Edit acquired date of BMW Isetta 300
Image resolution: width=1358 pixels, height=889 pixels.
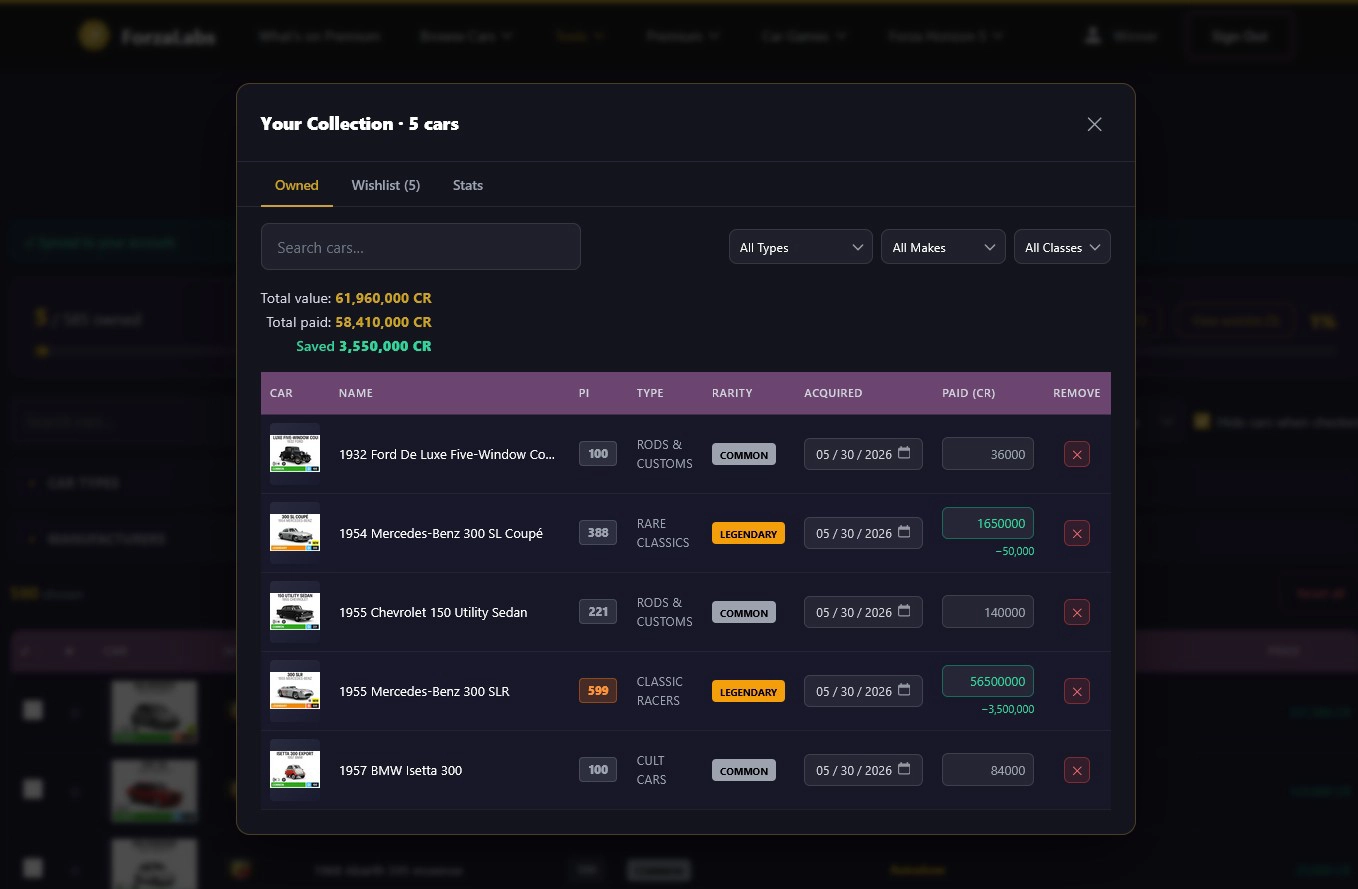pos(863,770)
